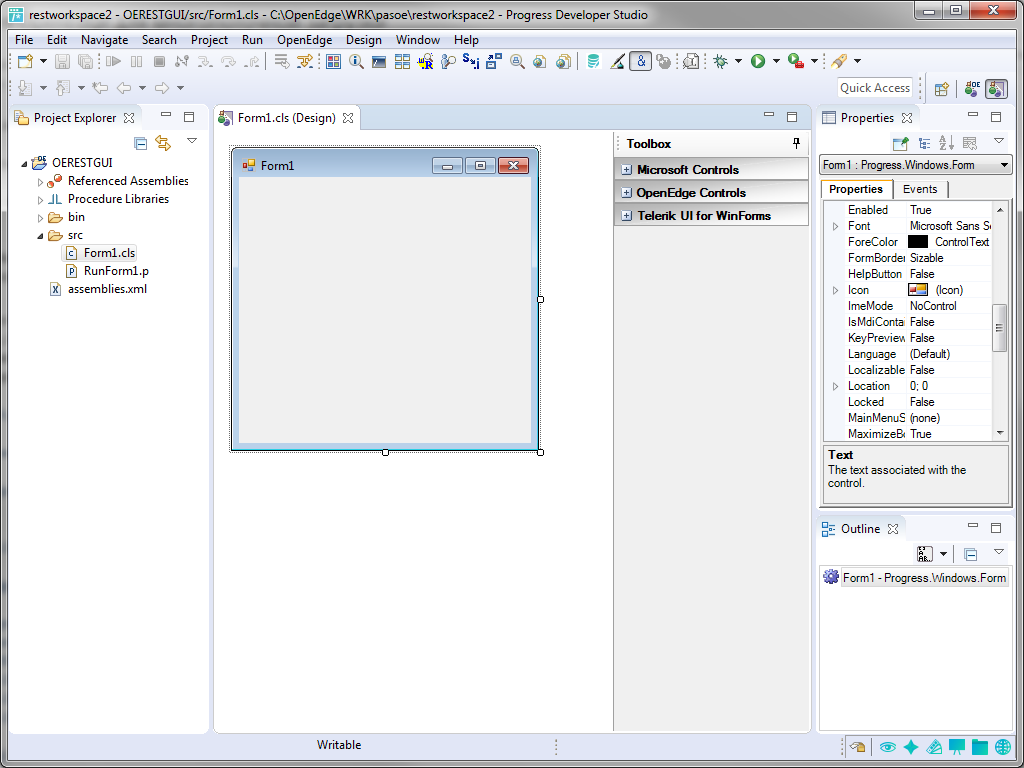
Task: Click the New wizard toolbar icon
Action: 25,61
